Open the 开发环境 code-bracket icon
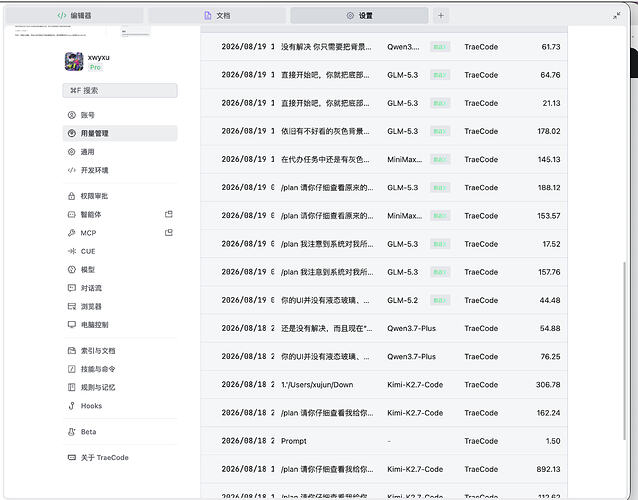The width and height of the screenshot is (638, 500). click(x=72, y=170)
